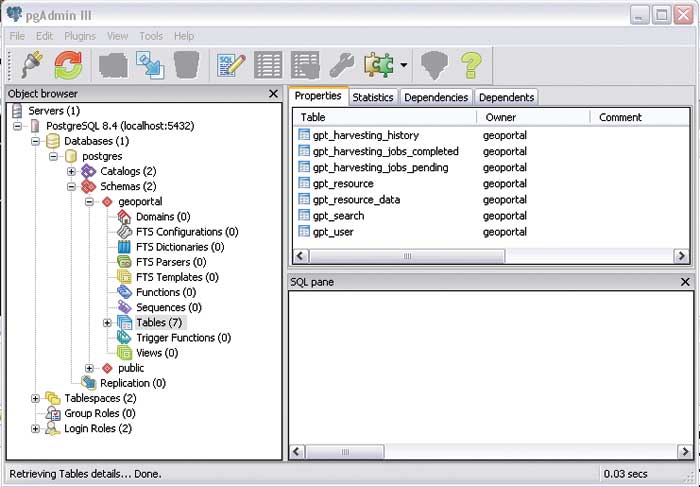This screenshot has width=700, height=487.
Task: Collapse the PostgreSQL 8.4 server node
Action: (17, 126)
